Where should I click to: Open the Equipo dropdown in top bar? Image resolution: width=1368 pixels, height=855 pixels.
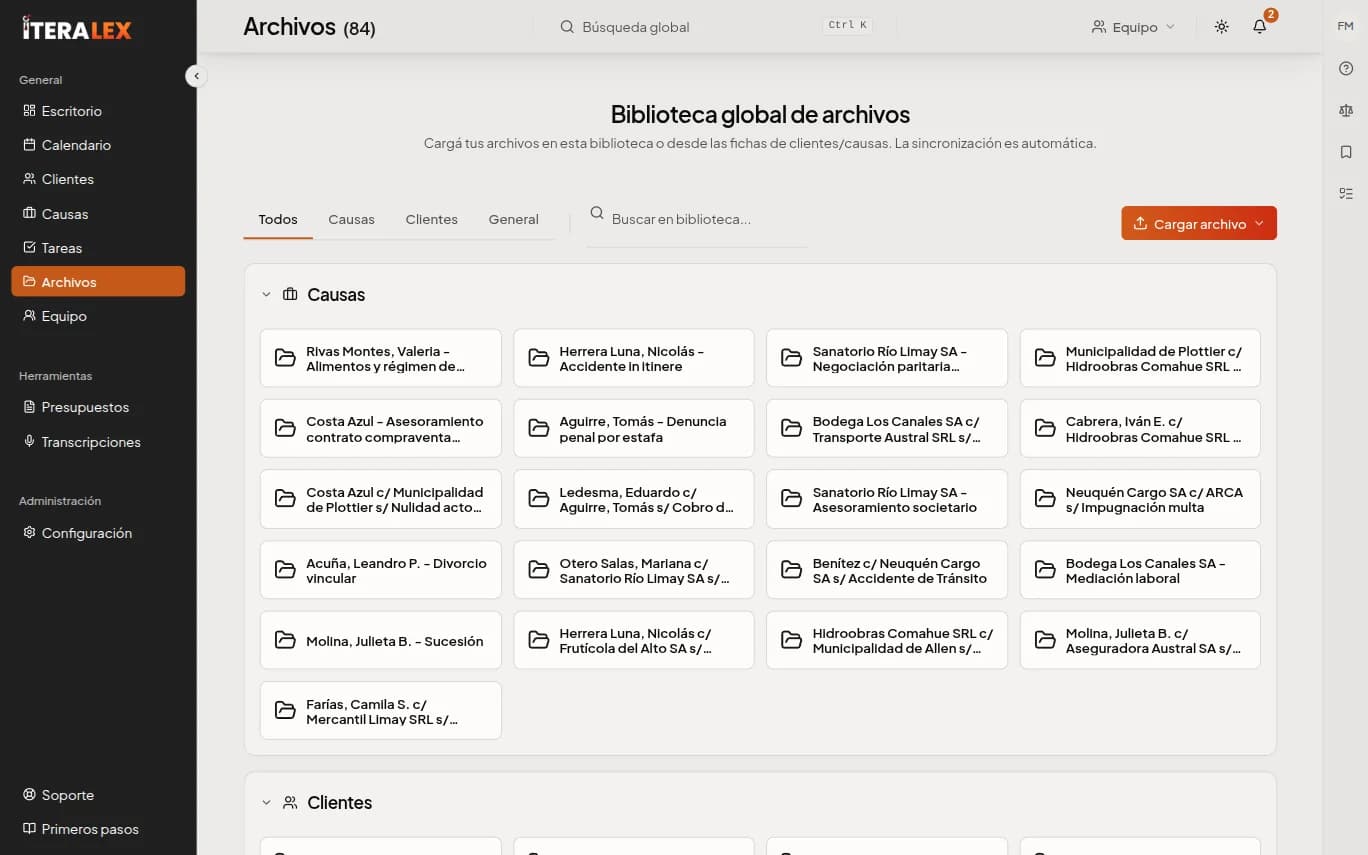pyautogui.click(x=1133, y=27)
